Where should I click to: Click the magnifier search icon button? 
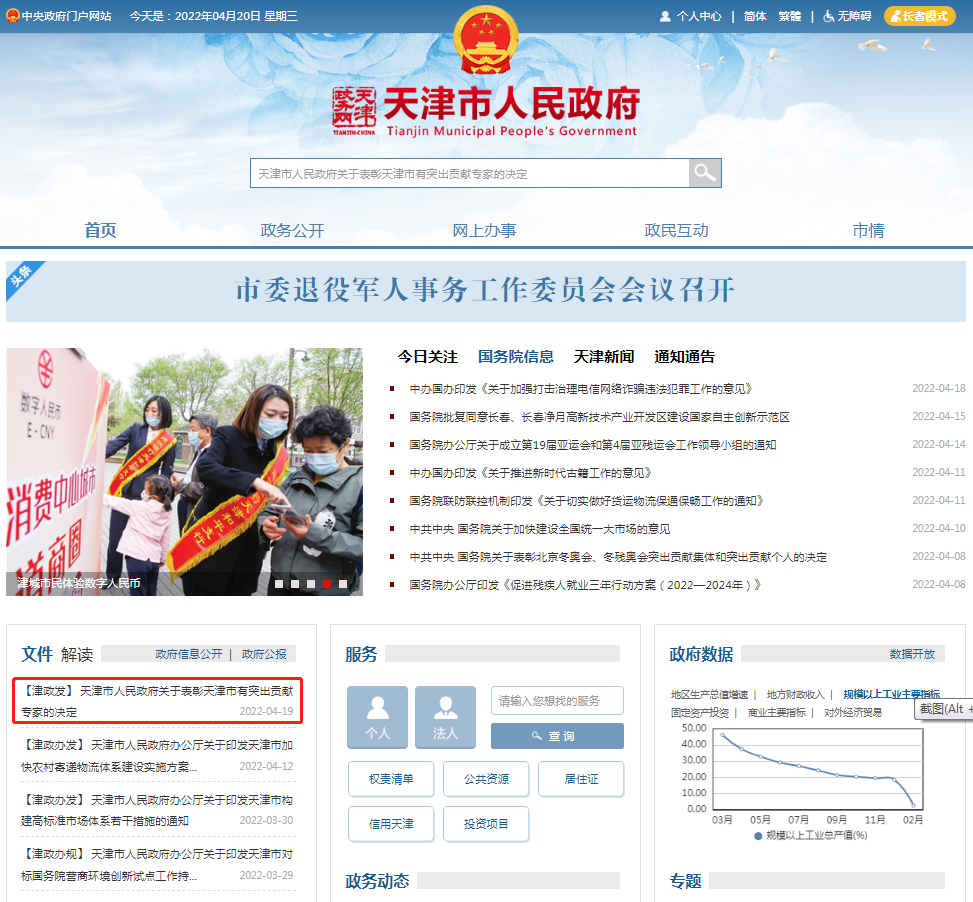click(x=705, y=173)
